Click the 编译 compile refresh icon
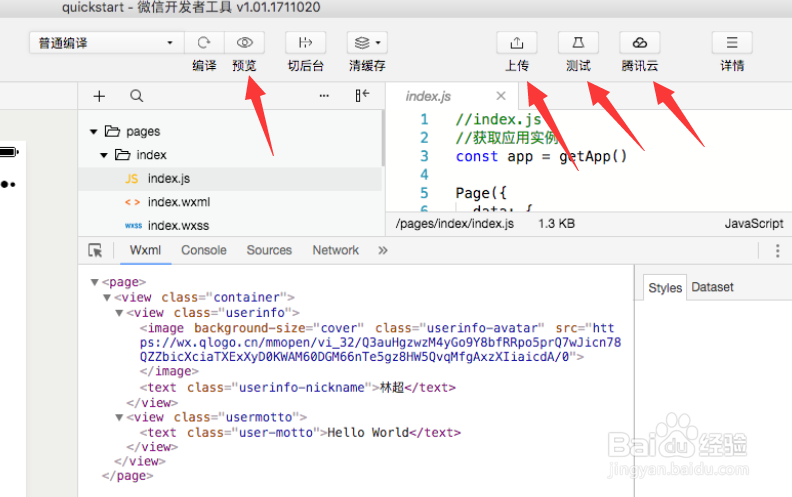792x497 pixels. (x=204, y=43)
